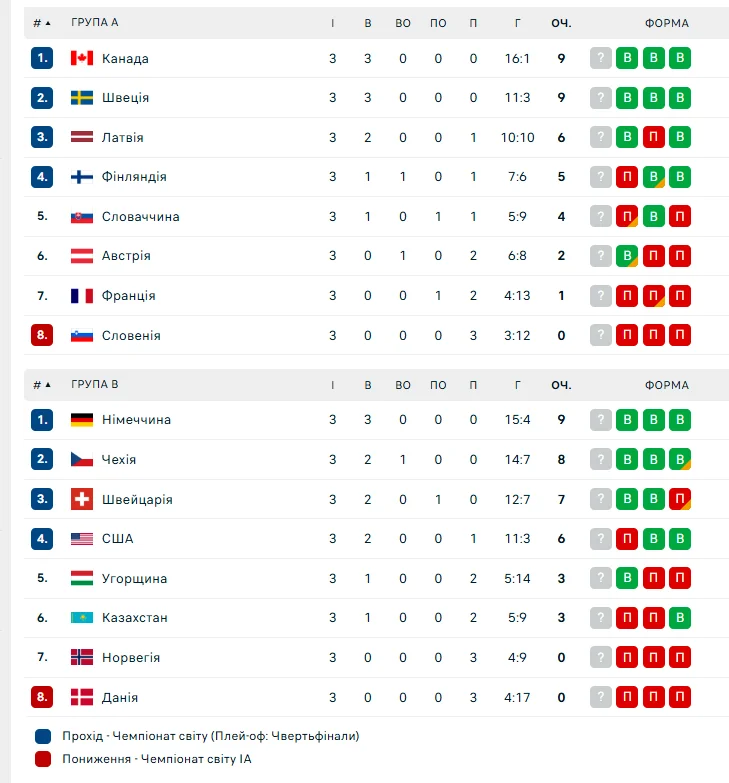Click Canada's gray upcoming match form badge
This screenshot has height=783, width=729.
[600, 58]
